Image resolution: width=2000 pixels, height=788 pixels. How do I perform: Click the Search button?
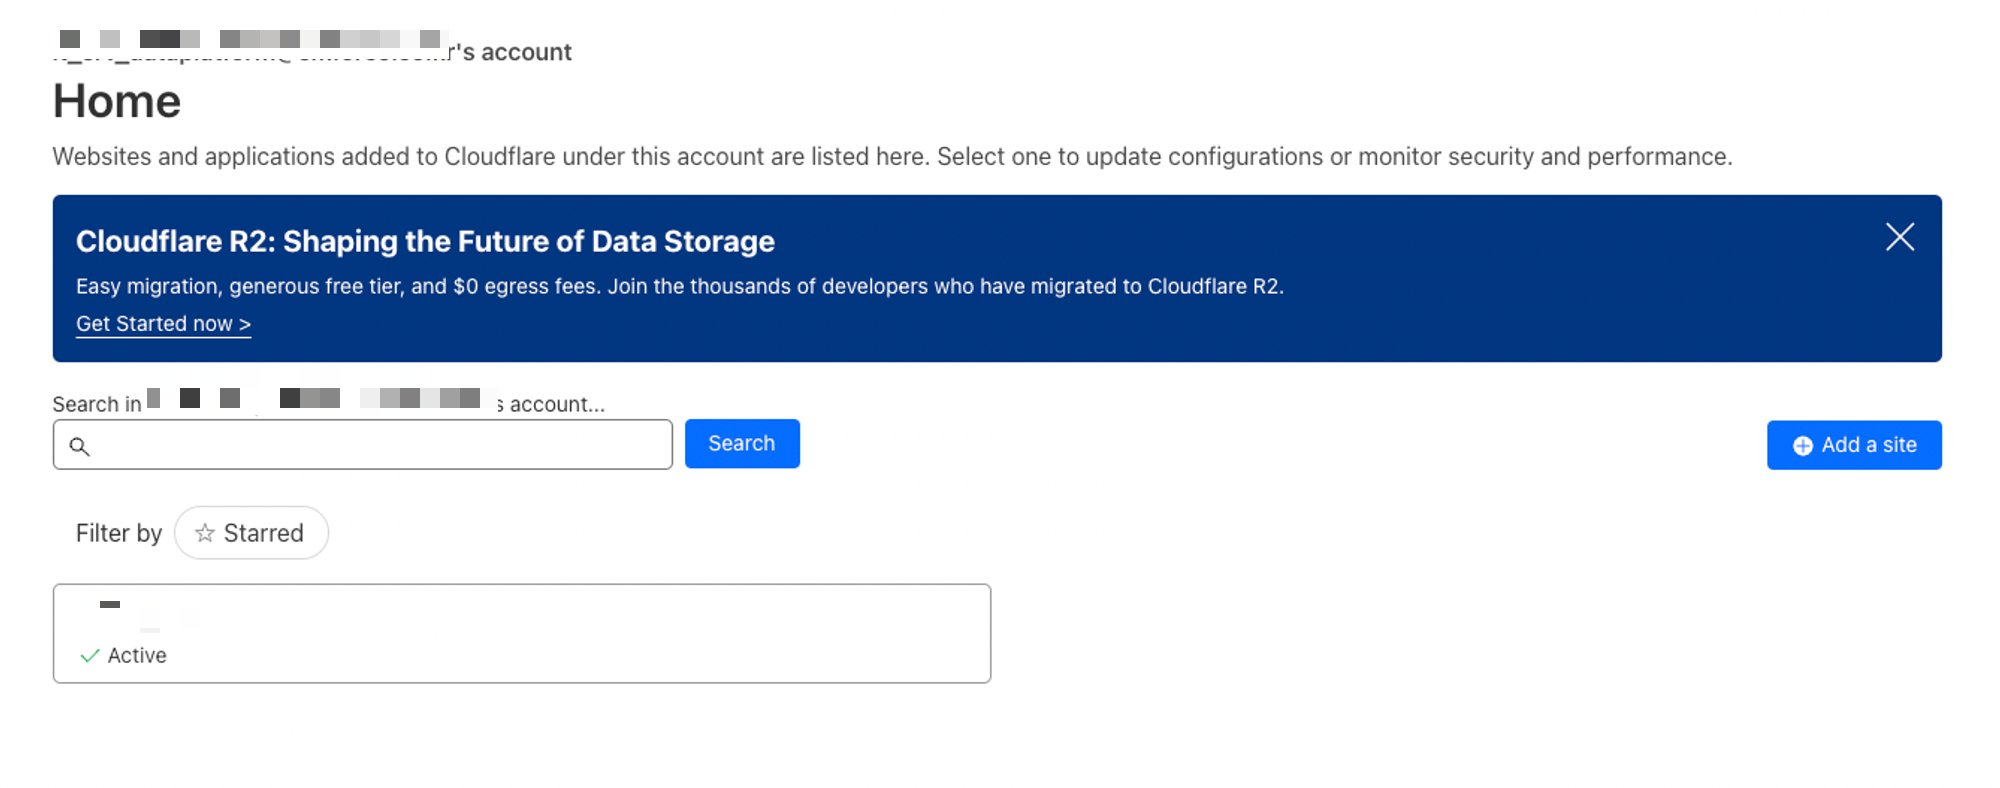[742, 444]
